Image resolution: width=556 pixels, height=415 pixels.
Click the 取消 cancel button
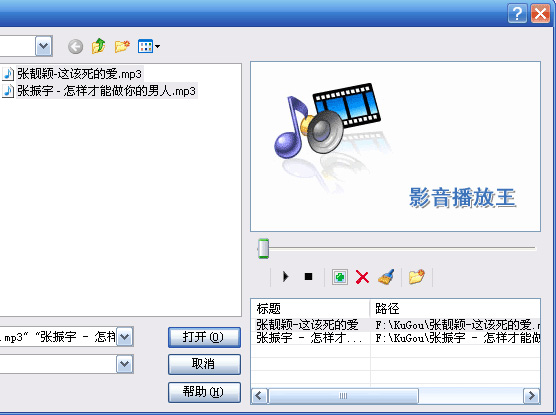coord(204,364)
